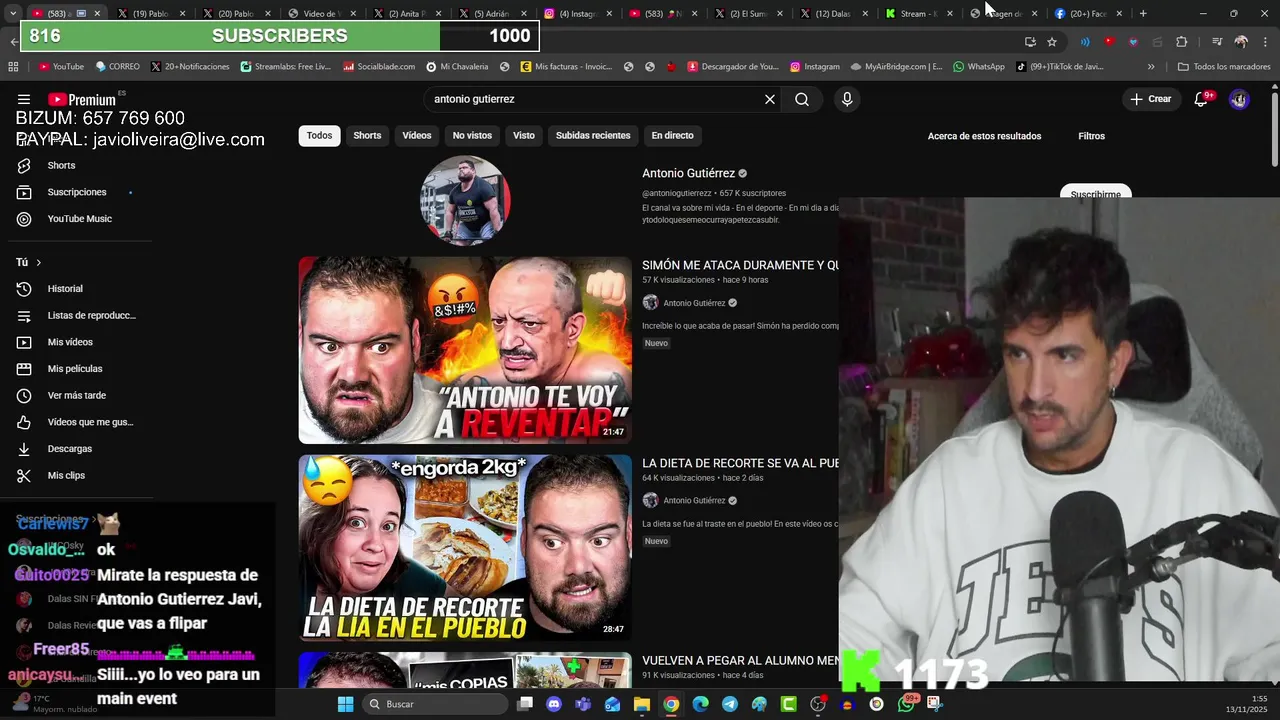Expand the Tú section chevron
Screen dimensions: 1280x720
tap(38, 262)
